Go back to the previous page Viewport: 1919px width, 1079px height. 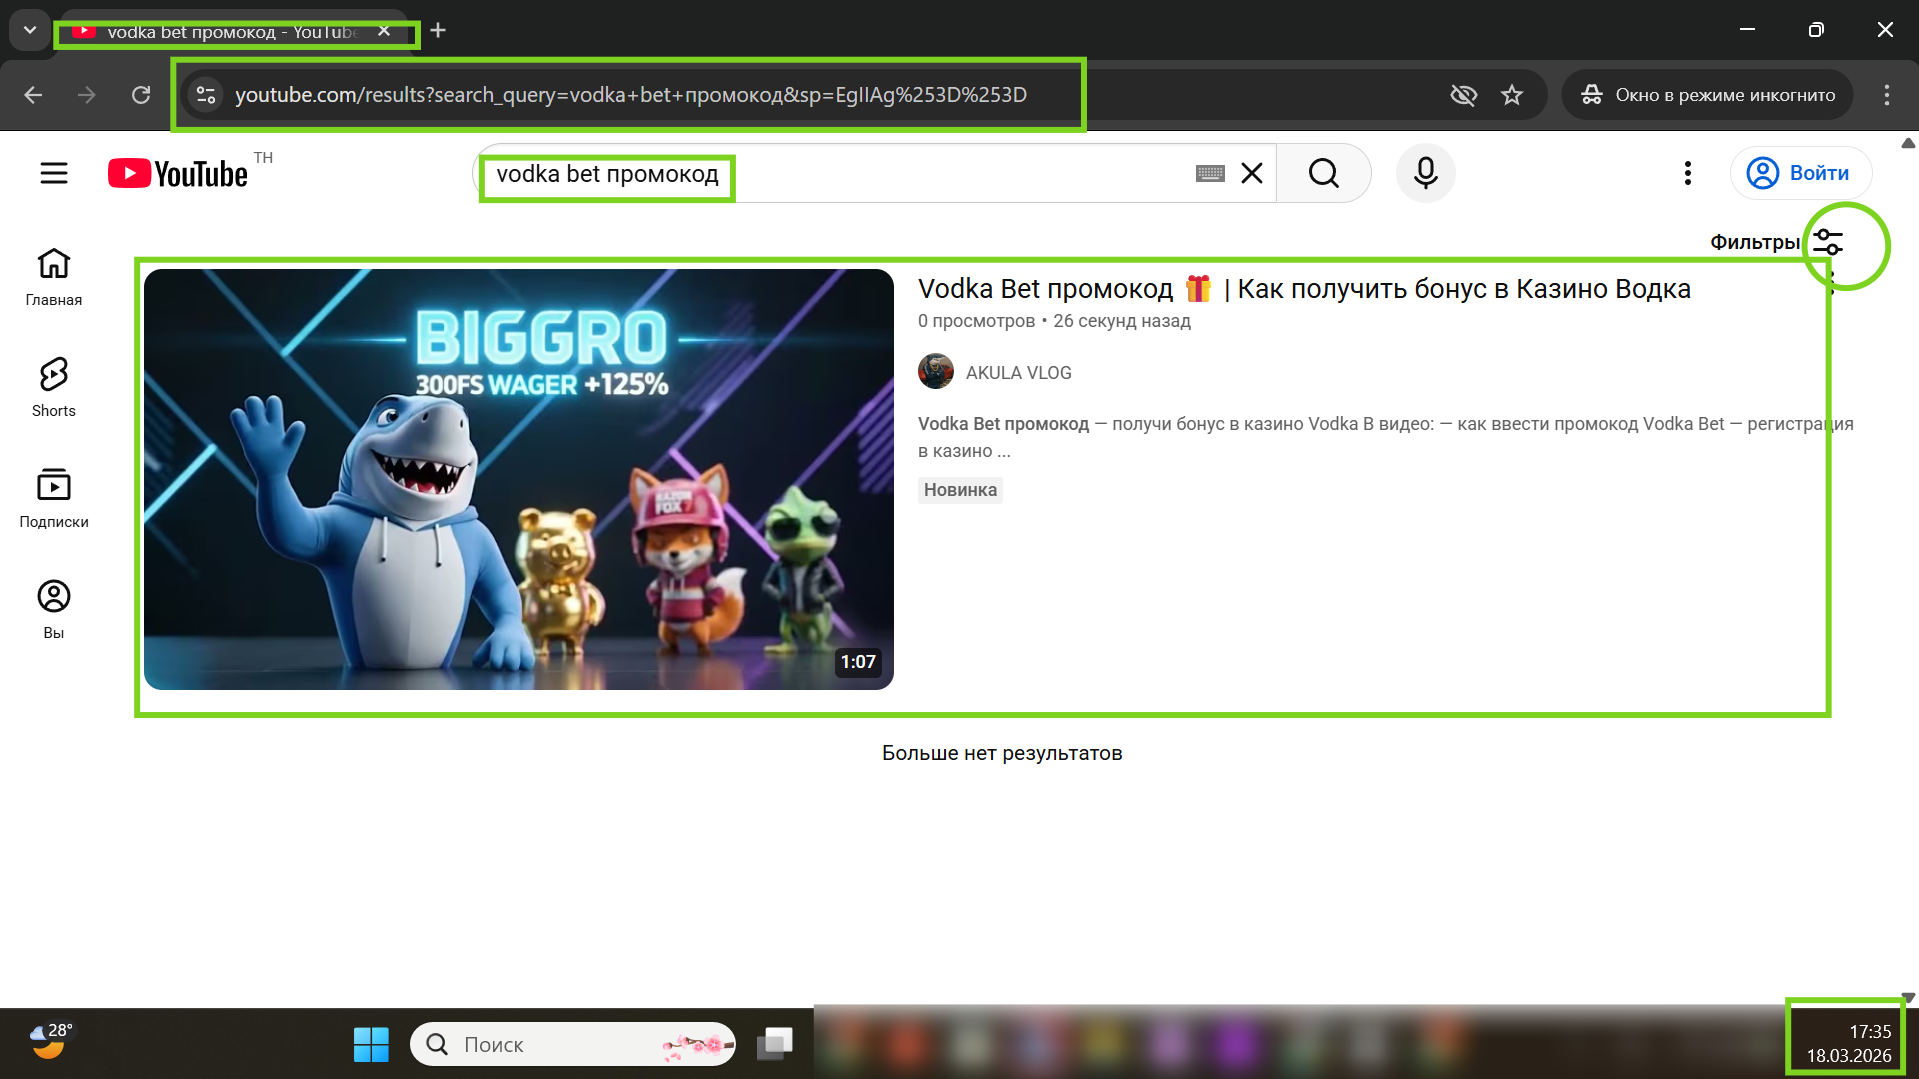point(33,95)
